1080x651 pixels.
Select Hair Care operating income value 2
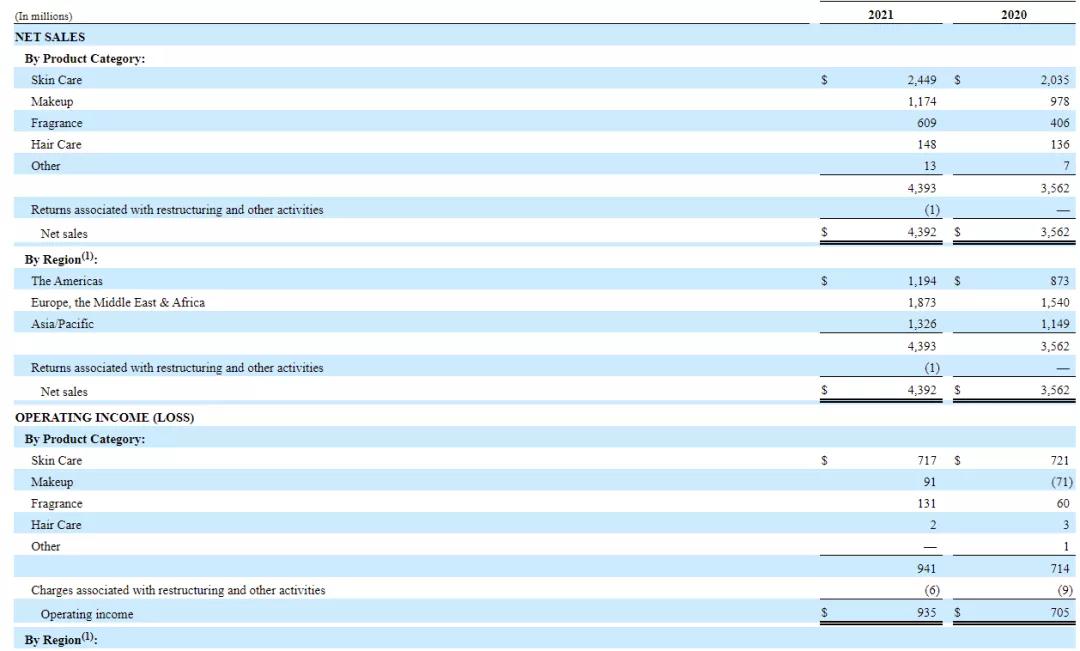[933, 525]
